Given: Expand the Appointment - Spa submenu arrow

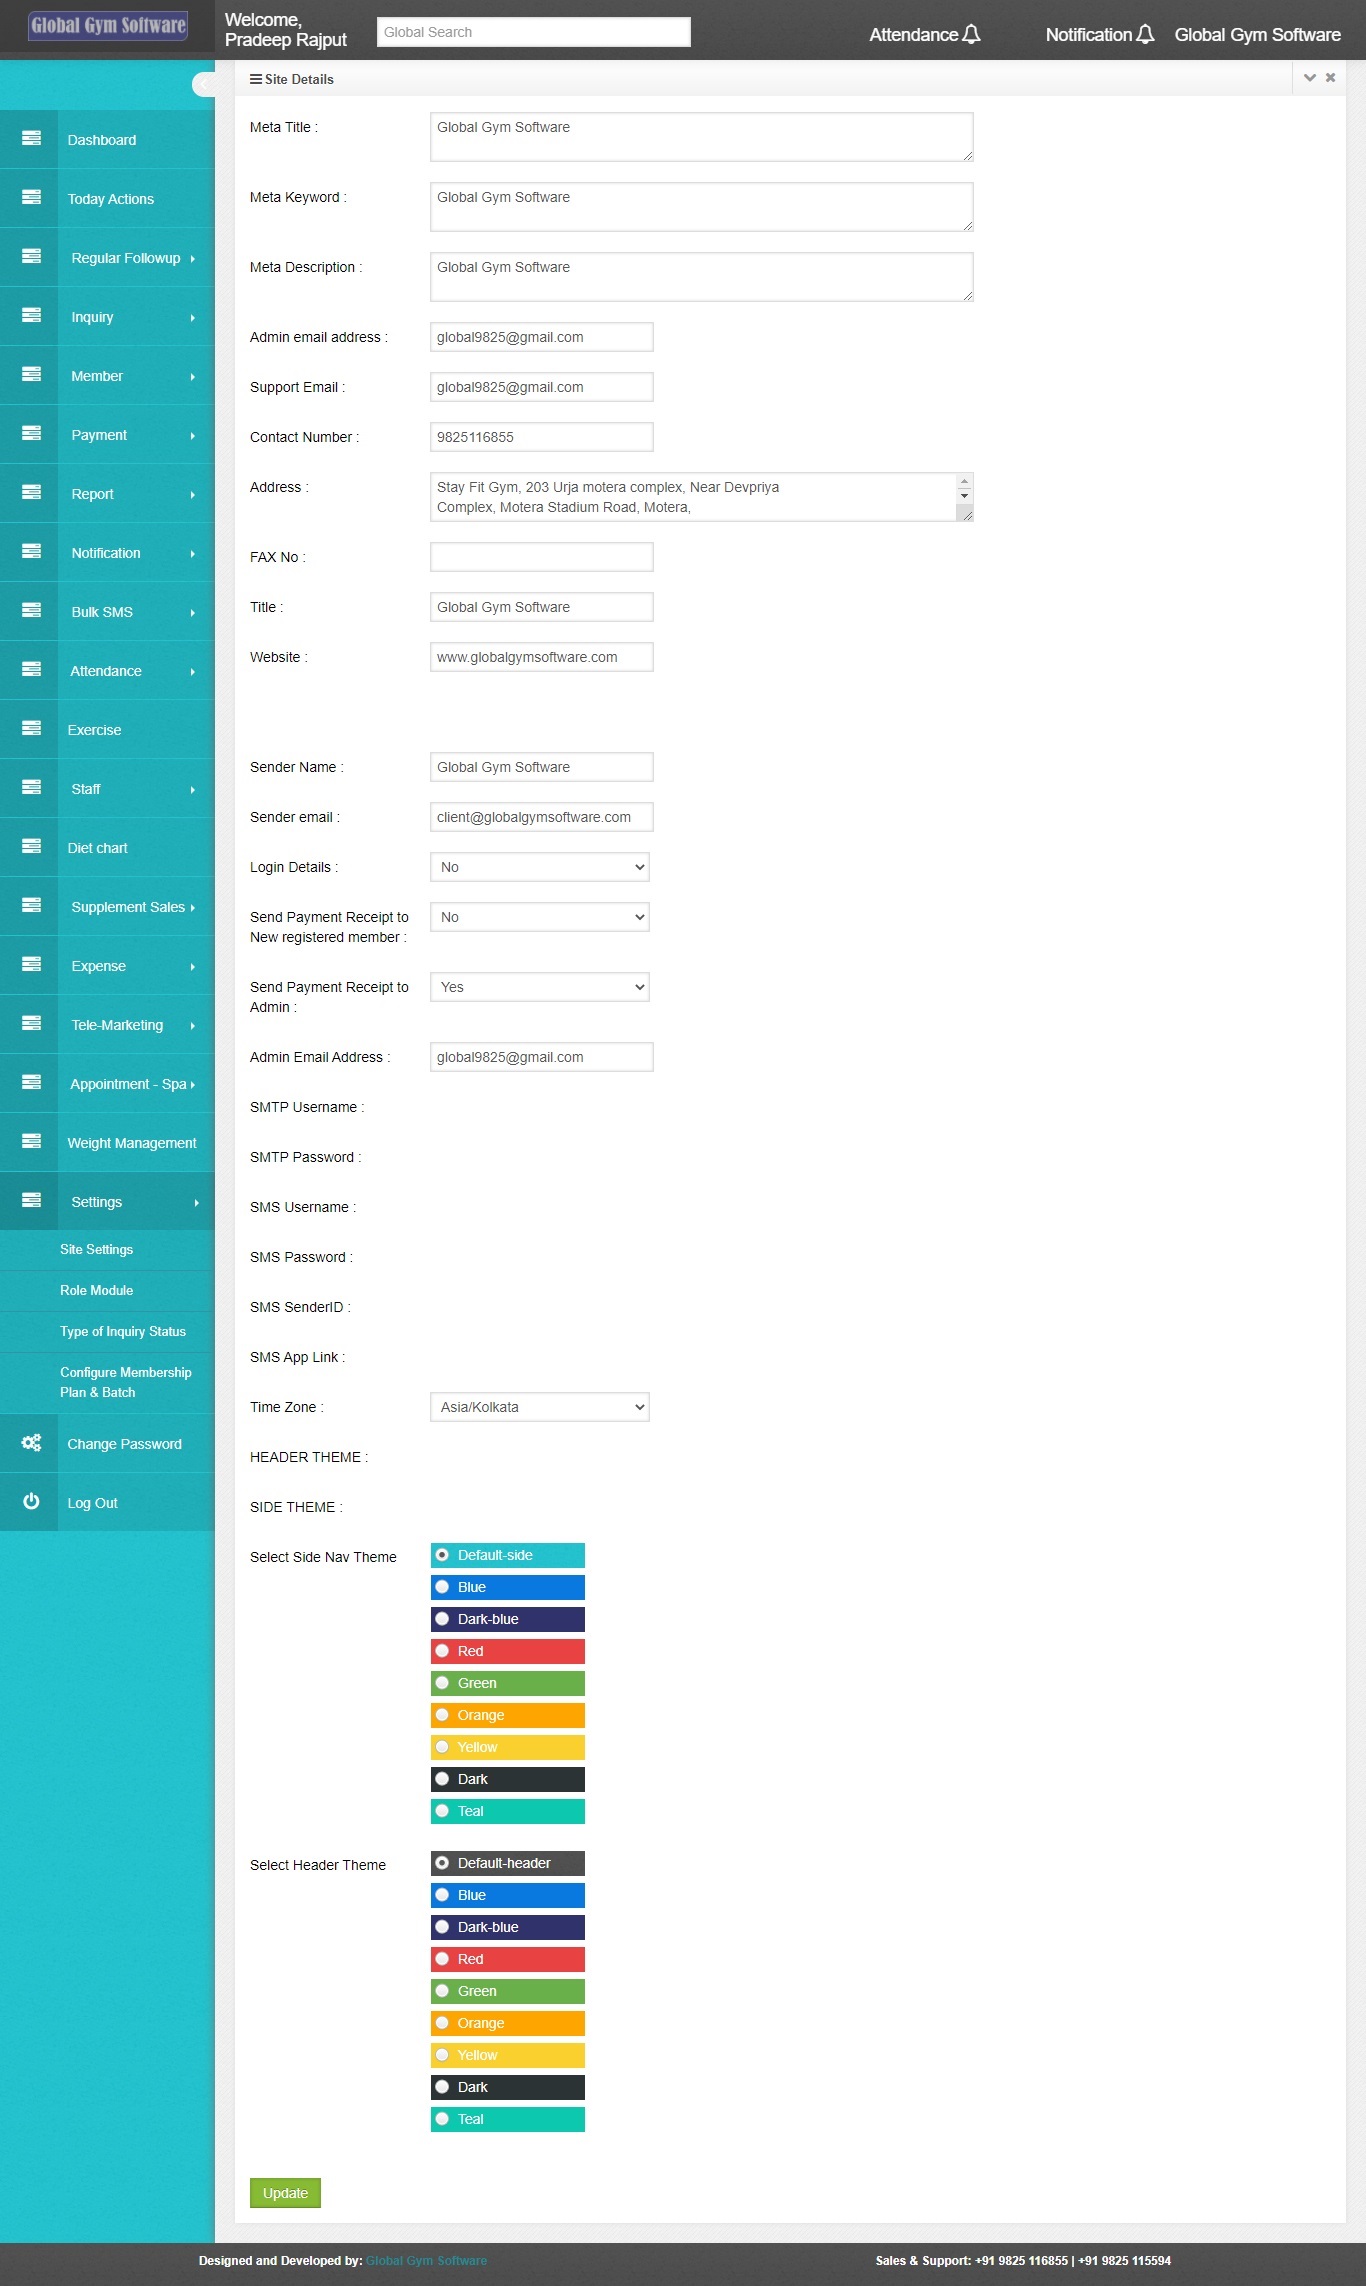Looking at the screenshot, I should click(193, 1085).
